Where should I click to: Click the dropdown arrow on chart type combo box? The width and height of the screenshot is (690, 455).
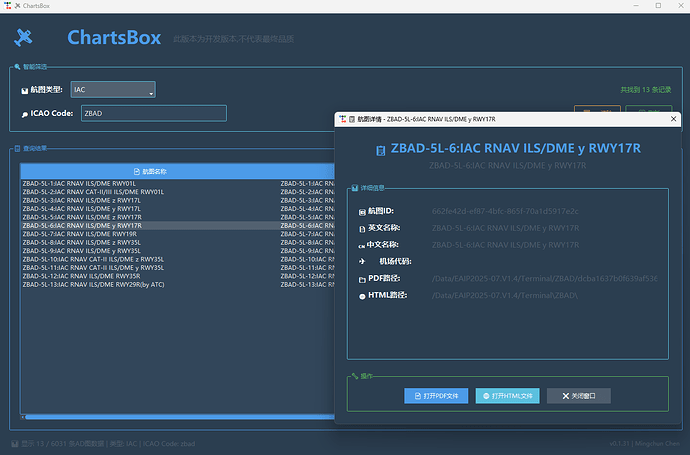pyautogui.click(x=150, y=91)
